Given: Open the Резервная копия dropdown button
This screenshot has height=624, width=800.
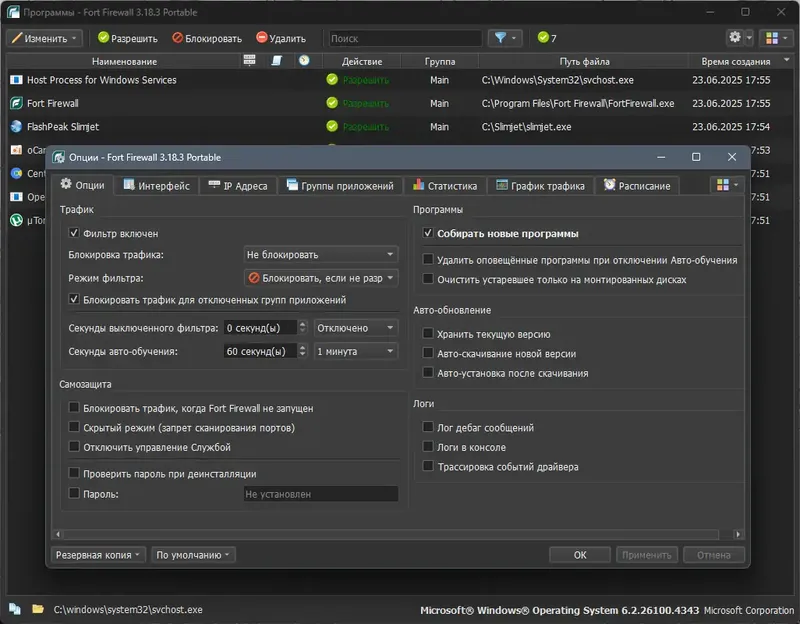Looking at the screenshot, I should (x=98, y=555).
